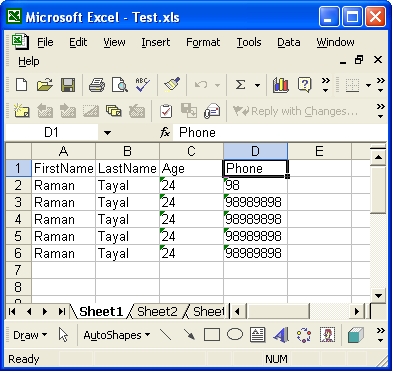Switch to the Sheet2 tab

157,312
